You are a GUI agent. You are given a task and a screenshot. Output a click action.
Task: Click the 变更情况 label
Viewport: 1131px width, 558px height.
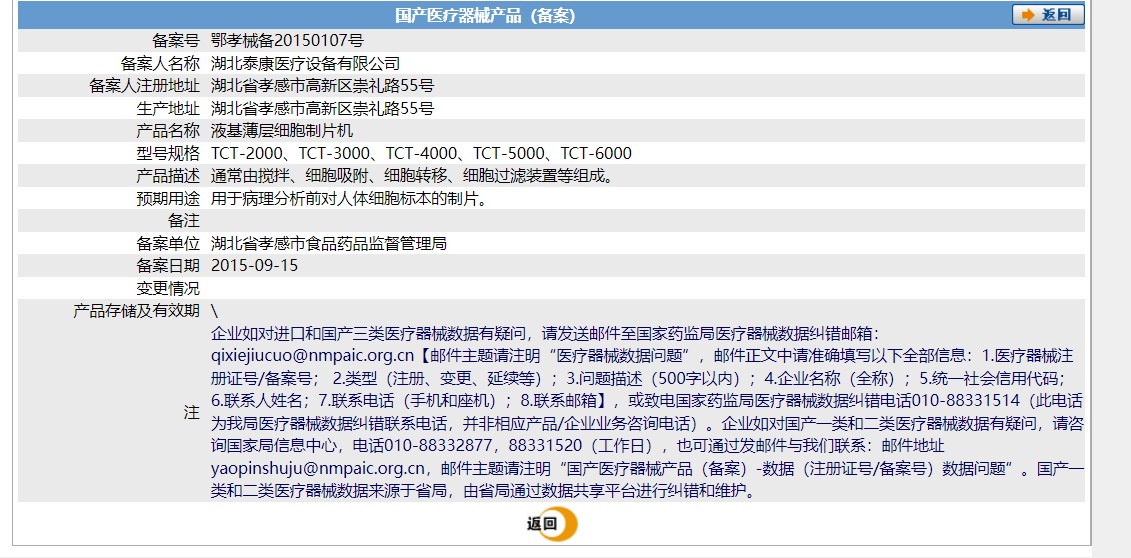(168, 288)
